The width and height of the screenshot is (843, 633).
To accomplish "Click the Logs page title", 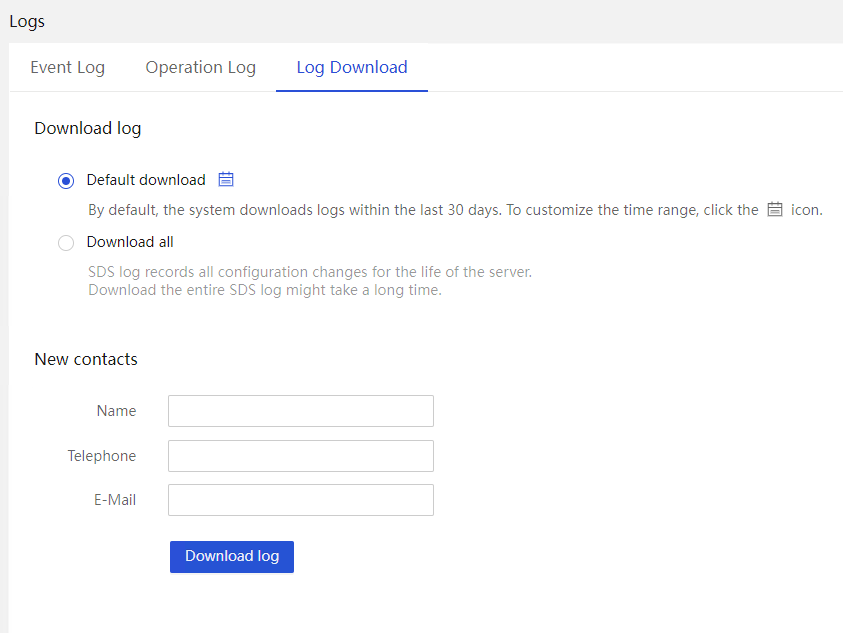I will click(x=27, y=22).
